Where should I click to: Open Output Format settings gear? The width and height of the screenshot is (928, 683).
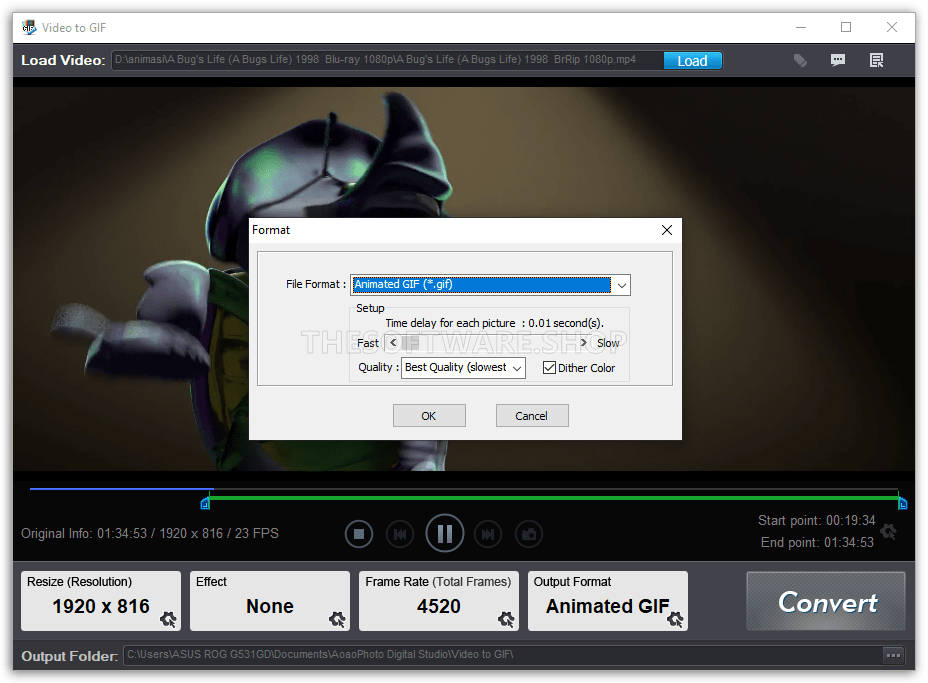675,620
